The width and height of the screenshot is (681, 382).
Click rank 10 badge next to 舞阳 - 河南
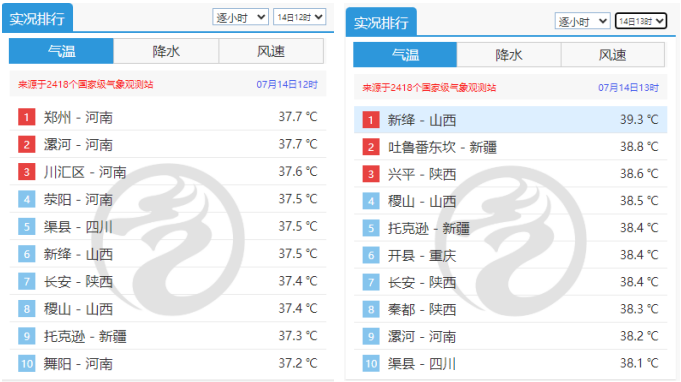26,363
